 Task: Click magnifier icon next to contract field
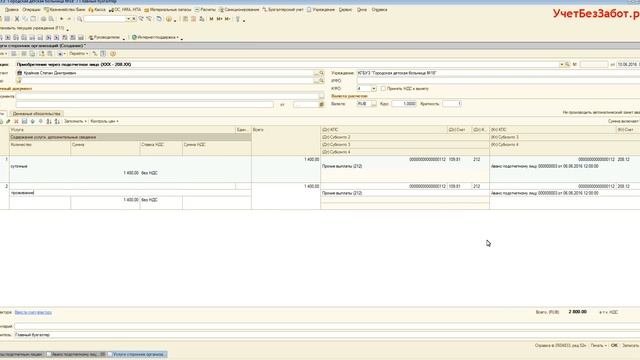point(321,81)
